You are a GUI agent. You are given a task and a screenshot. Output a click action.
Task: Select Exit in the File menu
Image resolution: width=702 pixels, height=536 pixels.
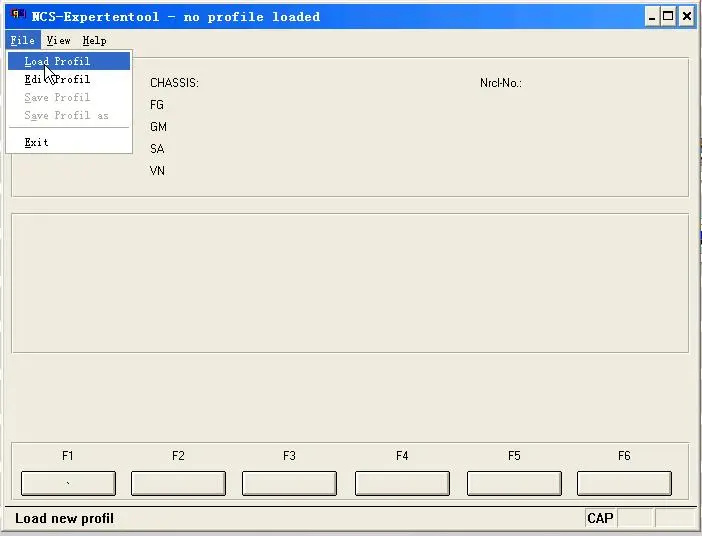tap(69, 142)
